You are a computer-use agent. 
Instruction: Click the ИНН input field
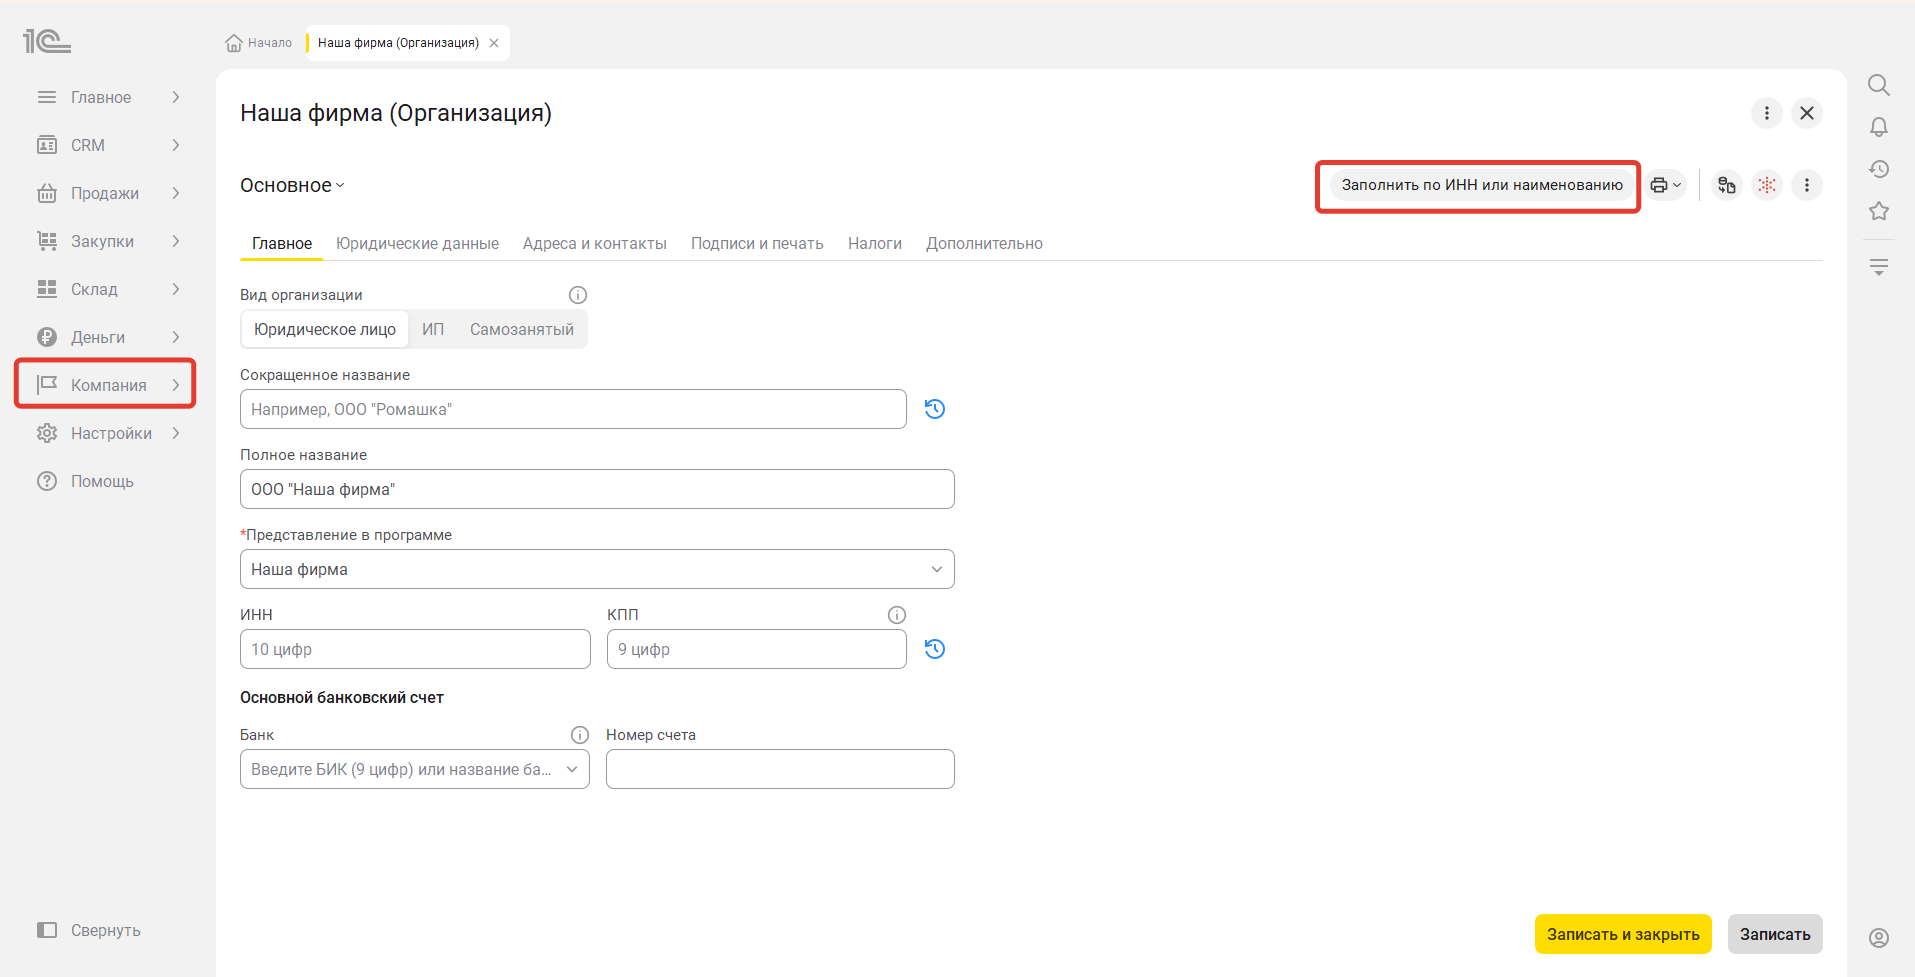point(415,649)
